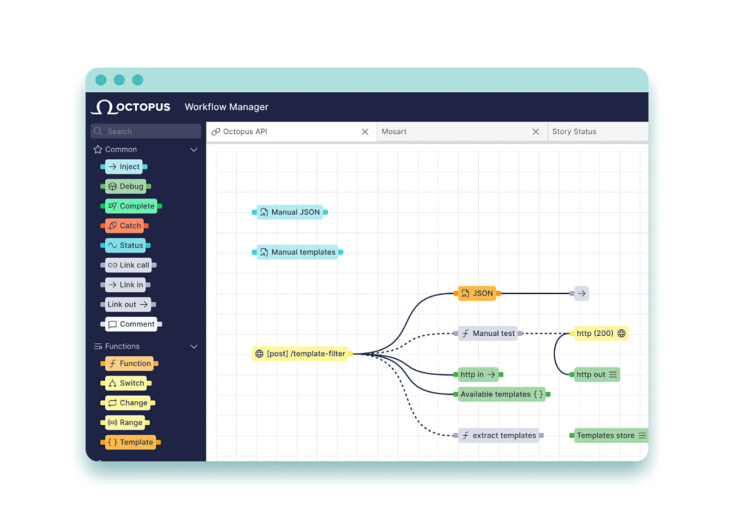
Task: Pick the Status node in palette
Action: point(125,245)
